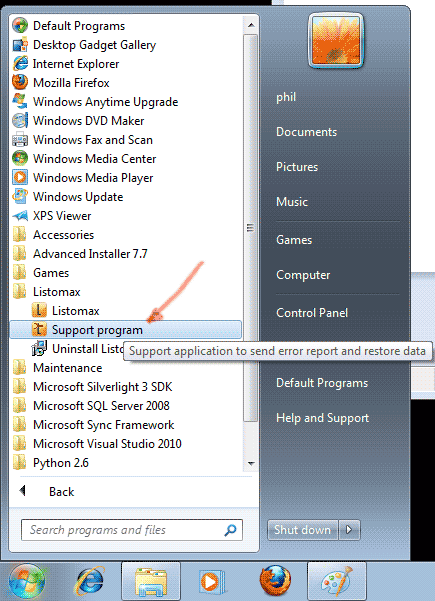Click the Listomax application icon under Listomax folder
The height and width of the screenshot is (601, 435).
point(39,310)
